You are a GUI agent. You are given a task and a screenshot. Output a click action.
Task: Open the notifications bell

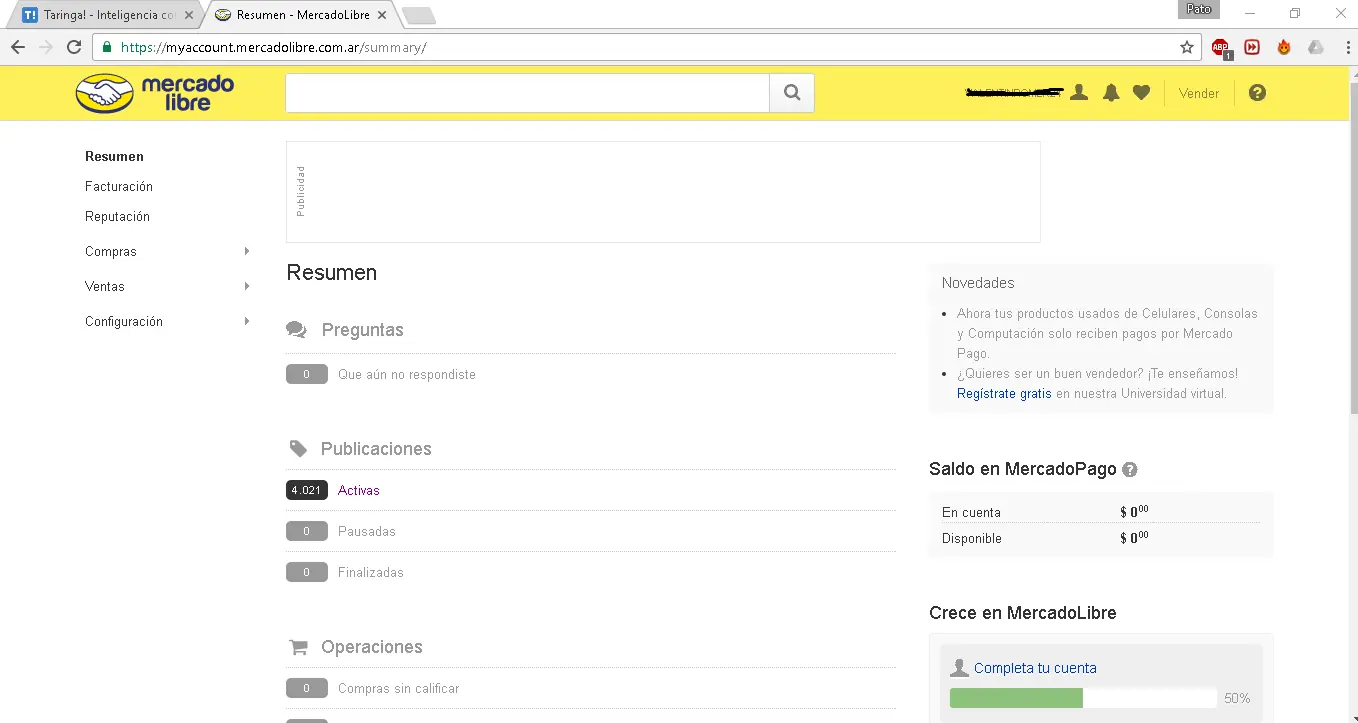click(x=1110, y=93)
